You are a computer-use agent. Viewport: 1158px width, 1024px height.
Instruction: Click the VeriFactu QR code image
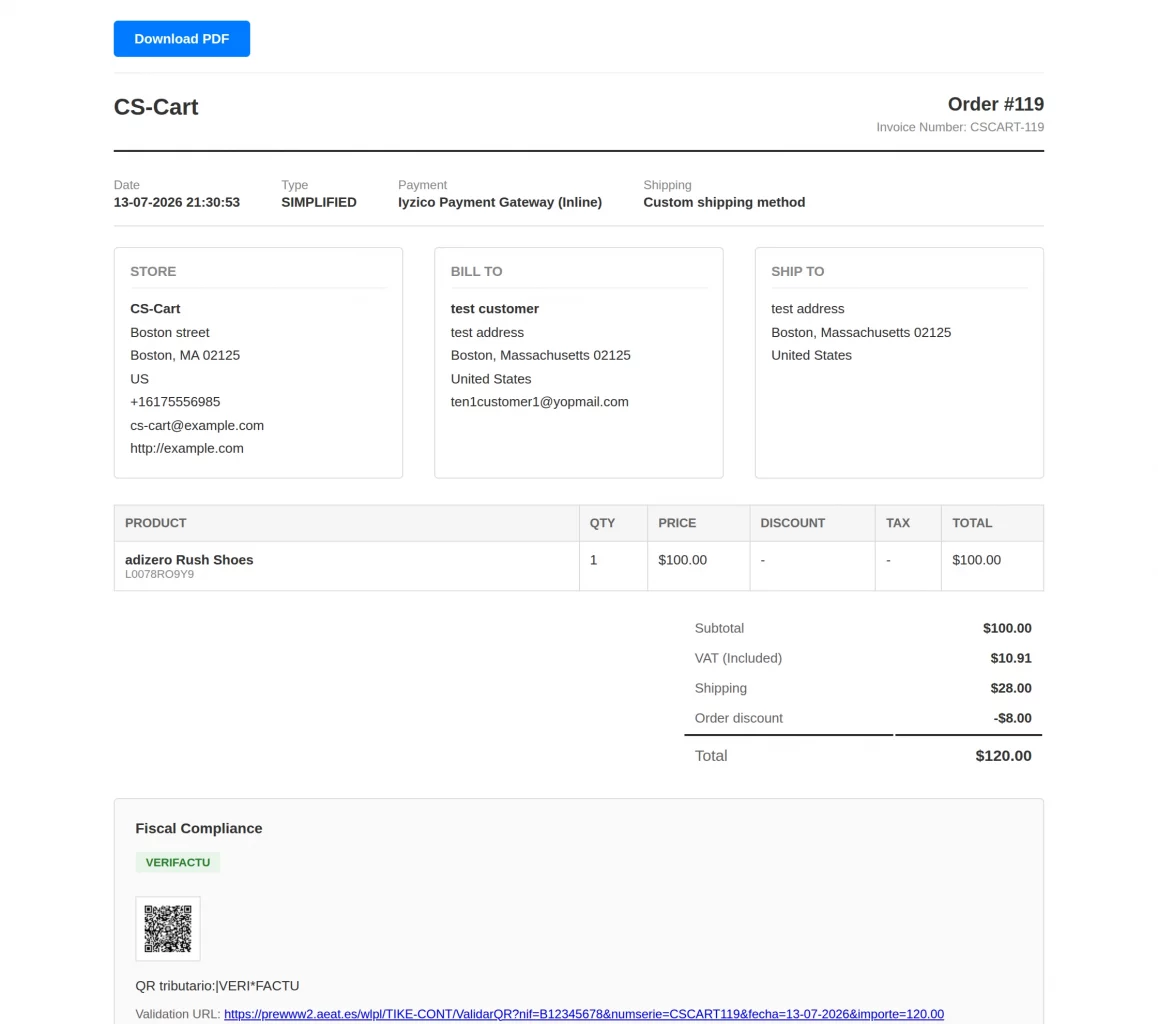tap(168, 928)
